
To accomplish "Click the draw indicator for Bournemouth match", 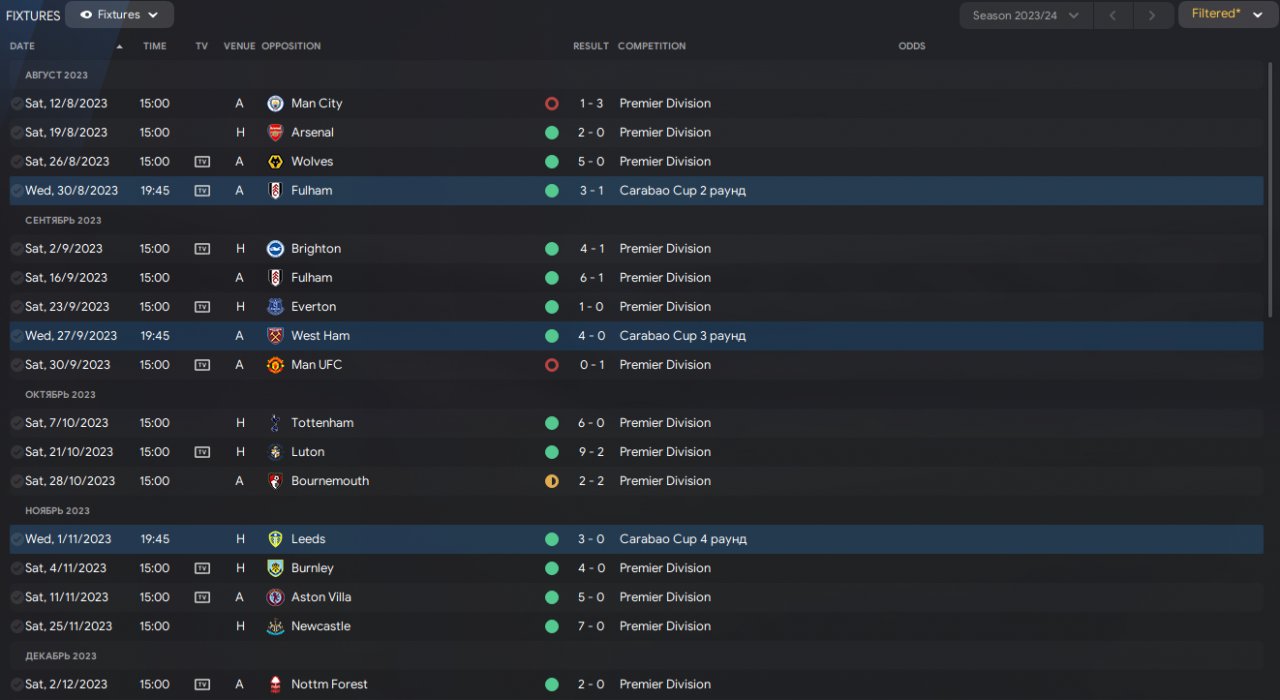I will tap(551, 481).
